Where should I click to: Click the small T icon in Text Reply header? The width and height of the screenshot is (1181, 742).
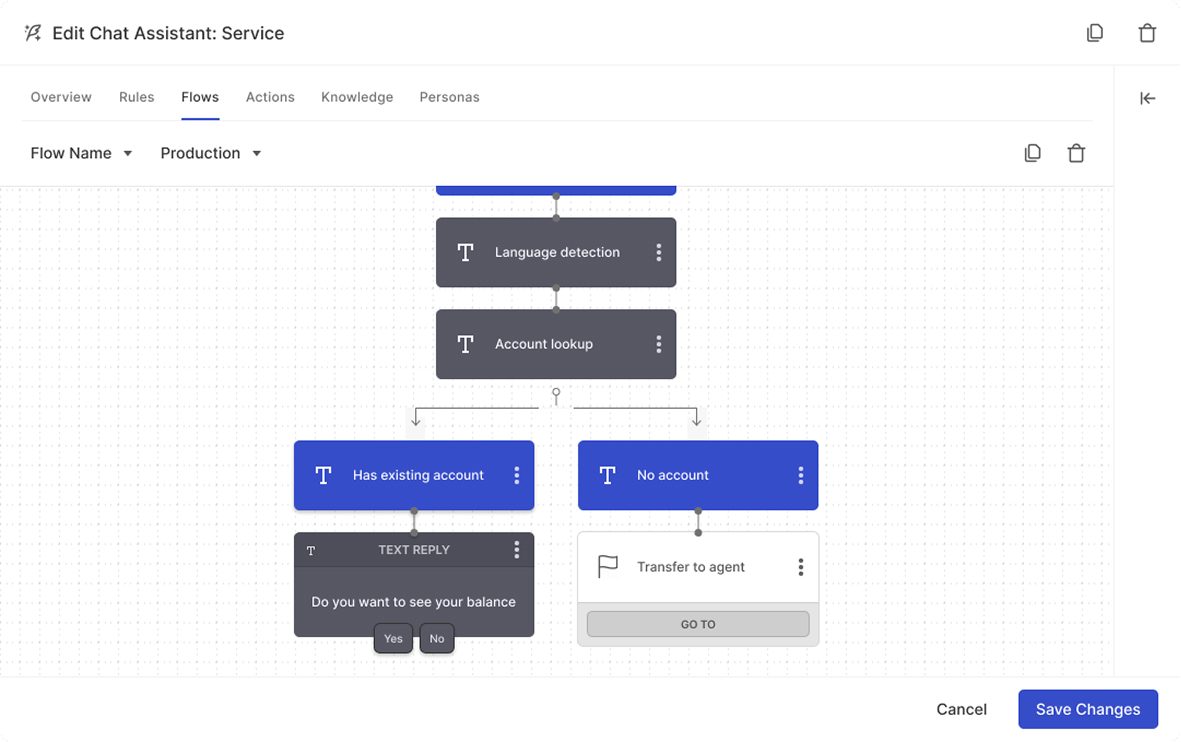point(311,551)
